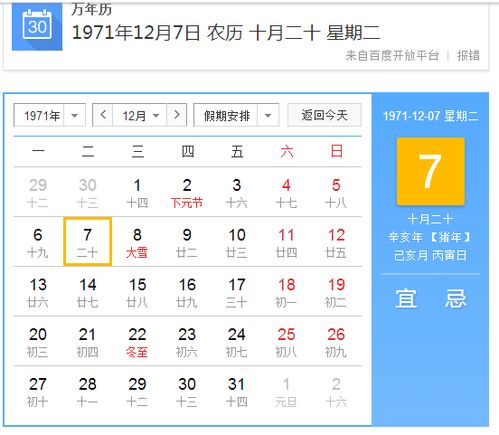Select December 25 (初八)
Image resolution: width=499 pixels, height=435 pixels.
pos(286,342)
